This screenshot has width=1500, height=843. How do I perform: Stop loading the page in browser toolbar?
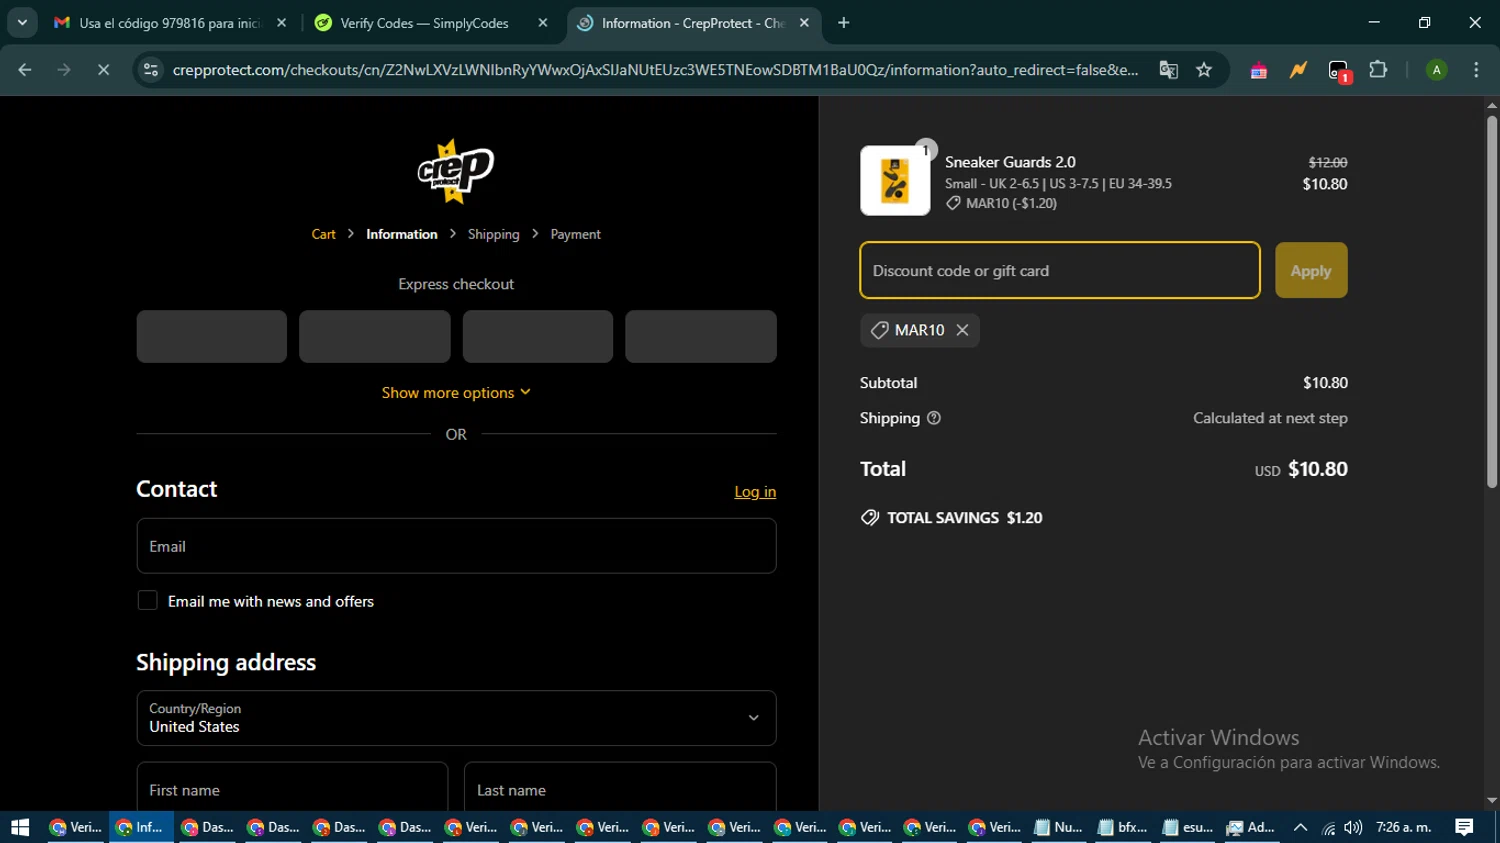tap(103, 70)
